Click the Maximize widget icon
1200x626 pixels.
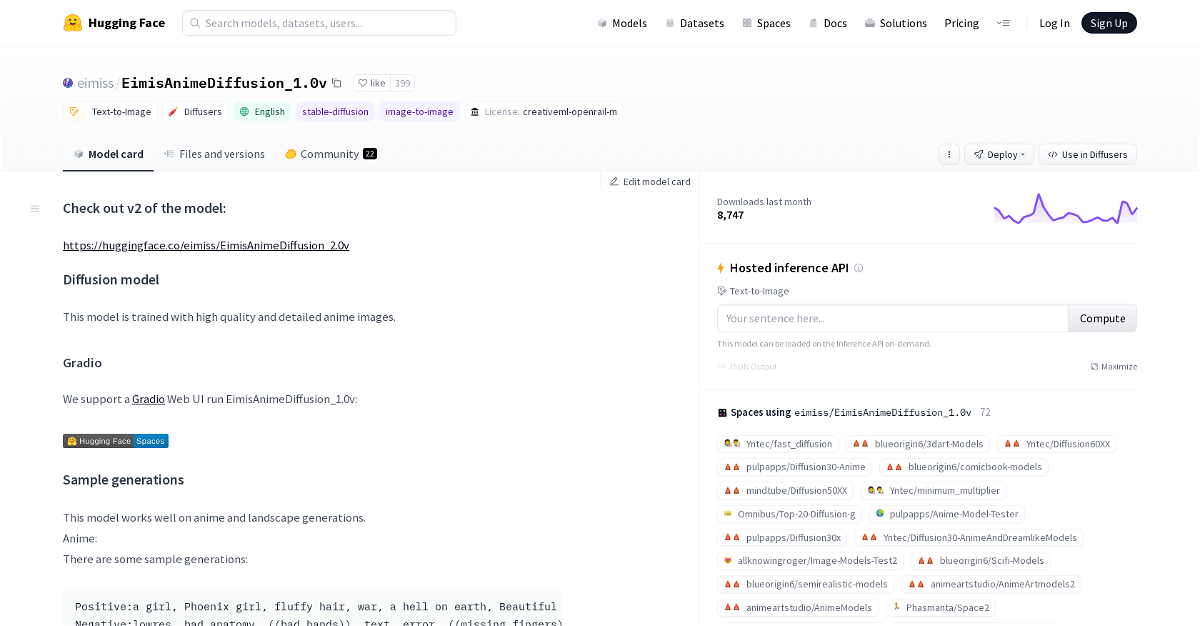(1095, 366)
